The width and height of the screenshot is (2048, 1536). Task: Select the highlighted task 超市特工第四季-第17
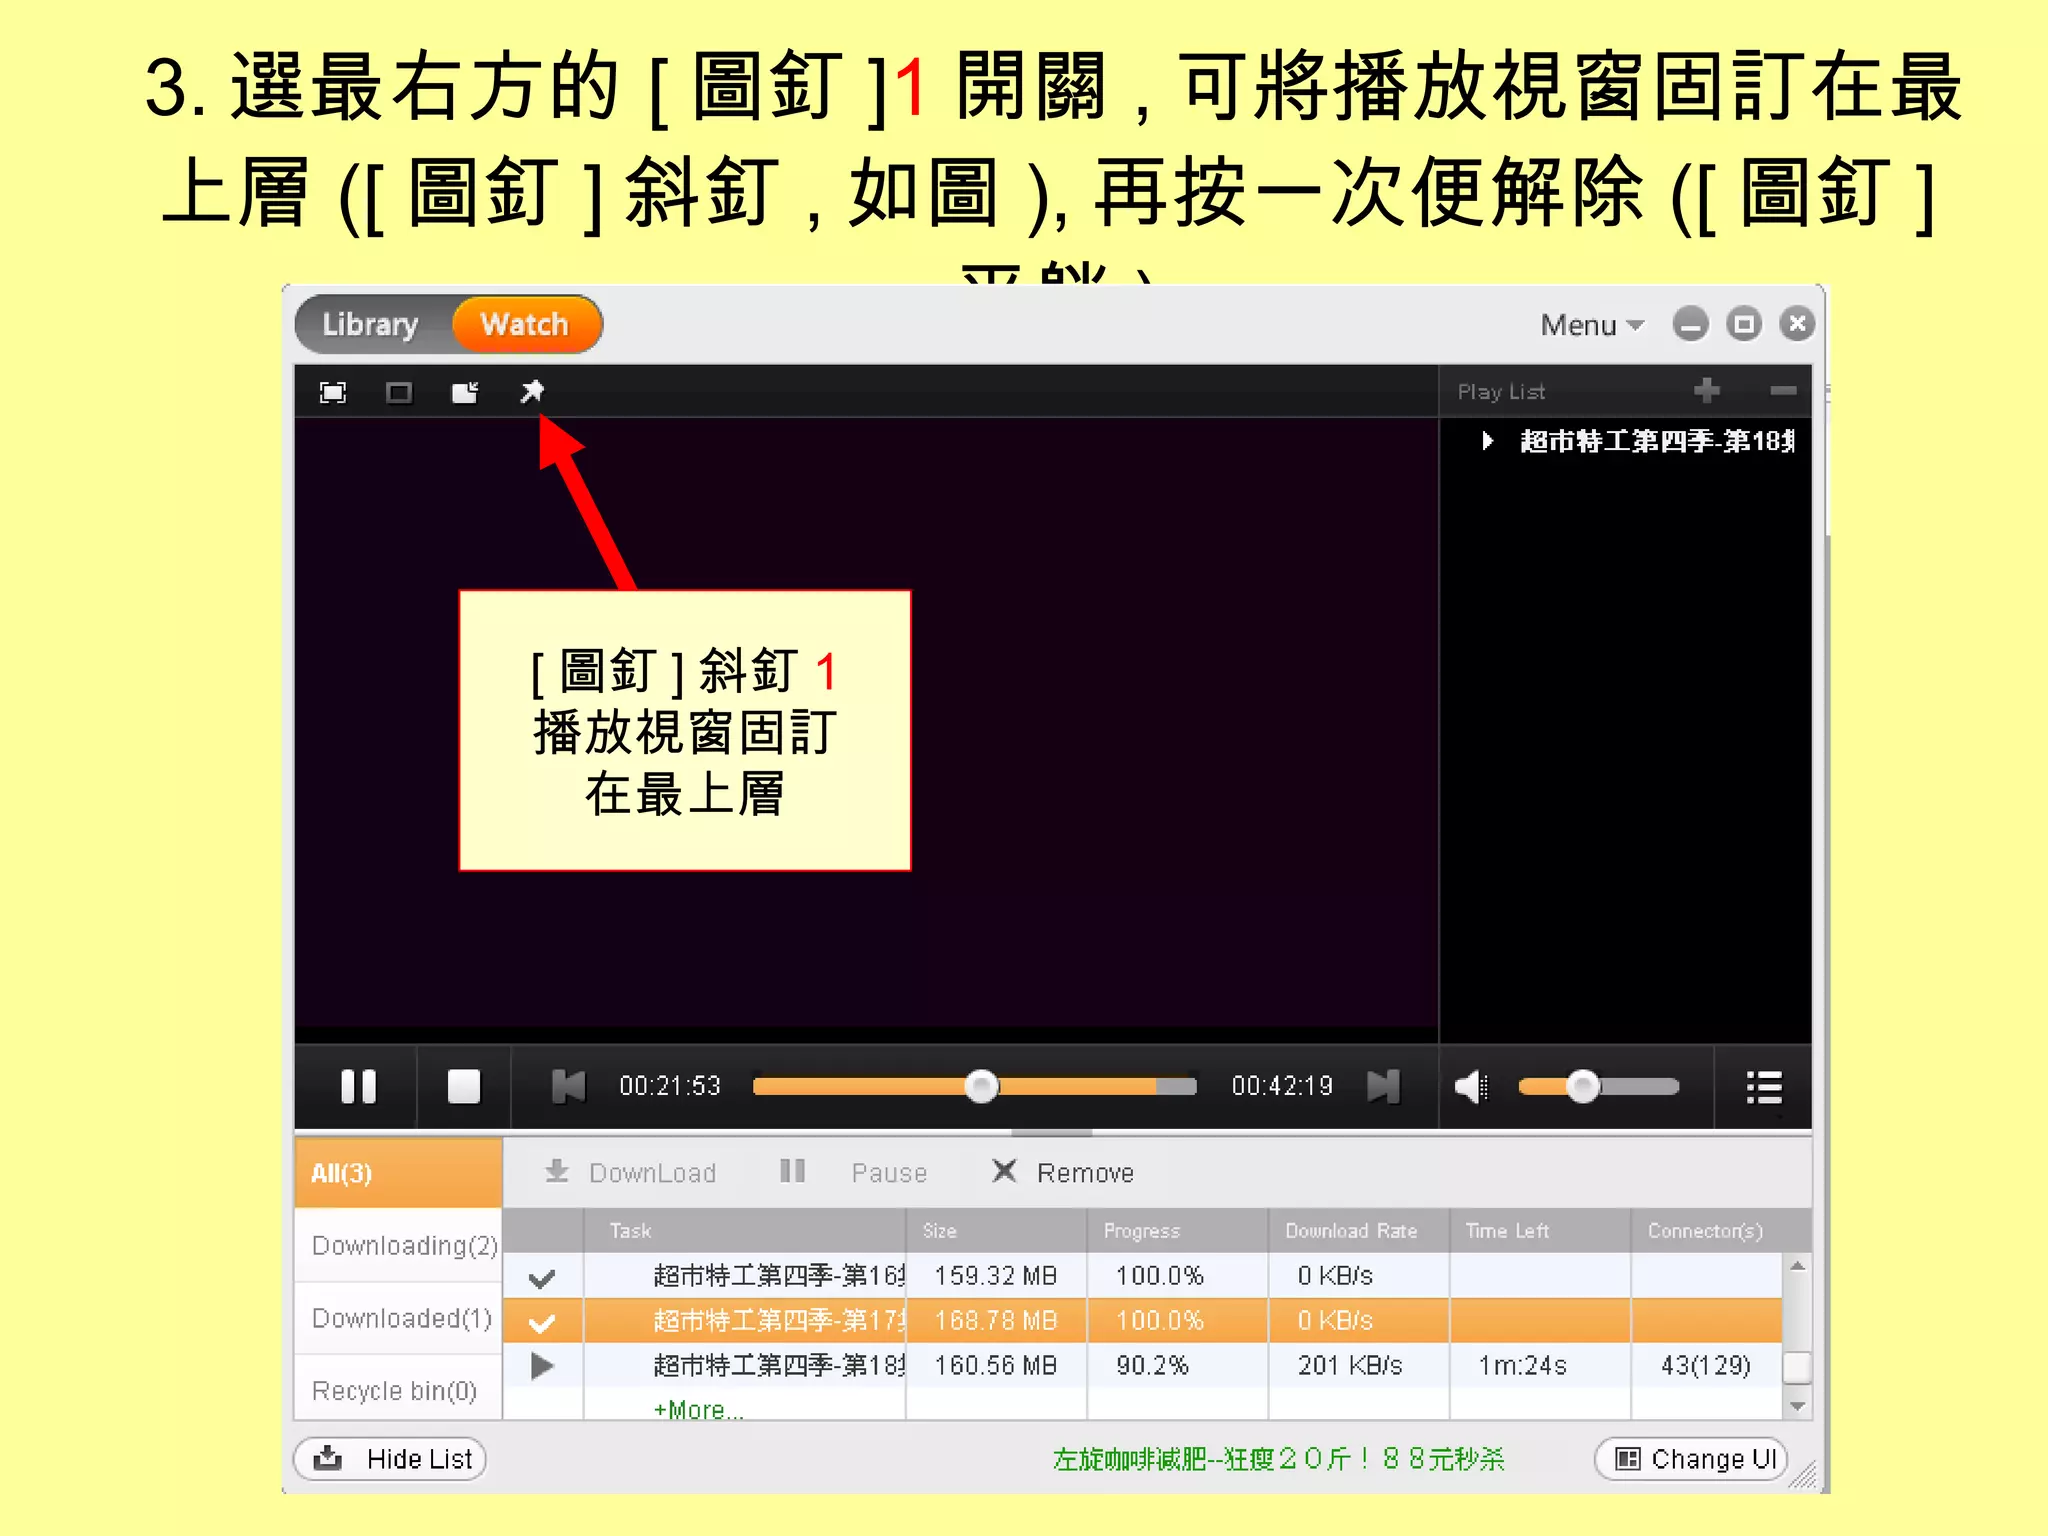pyautogui.click(x=1142, y=1320)
